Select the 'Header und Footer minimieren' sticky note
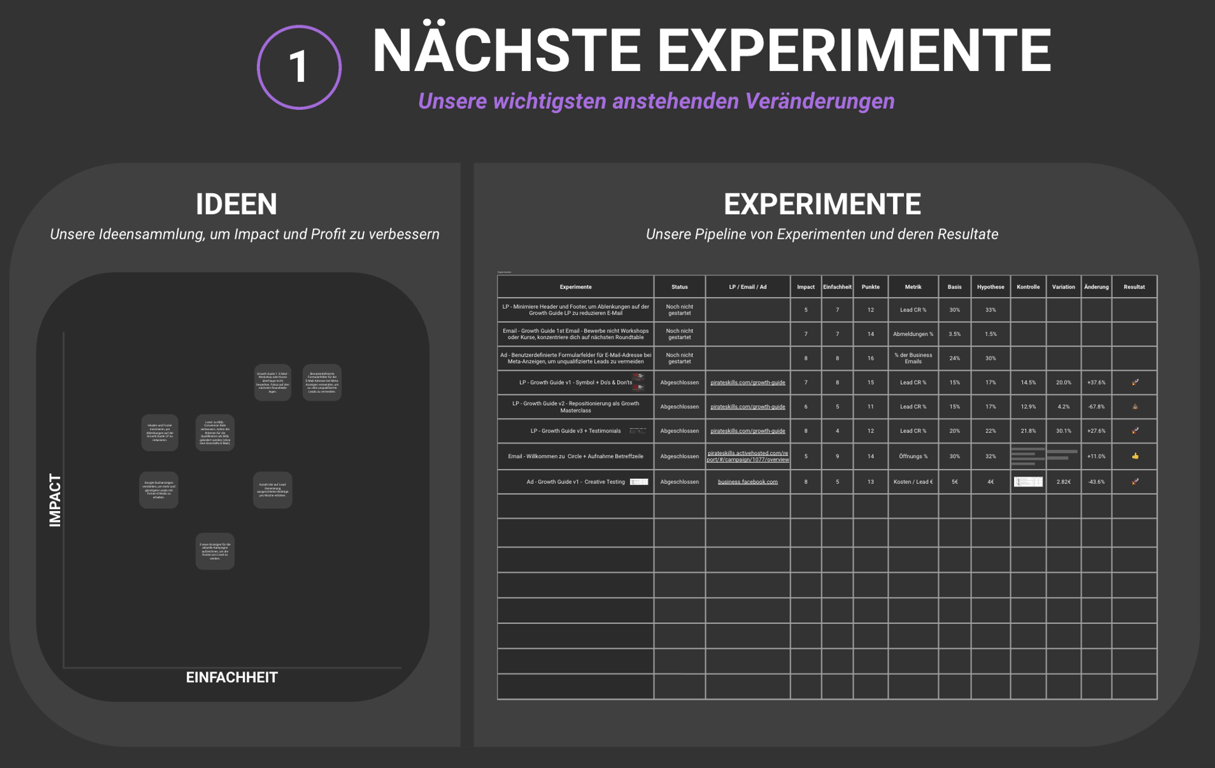 click(160, 432)
